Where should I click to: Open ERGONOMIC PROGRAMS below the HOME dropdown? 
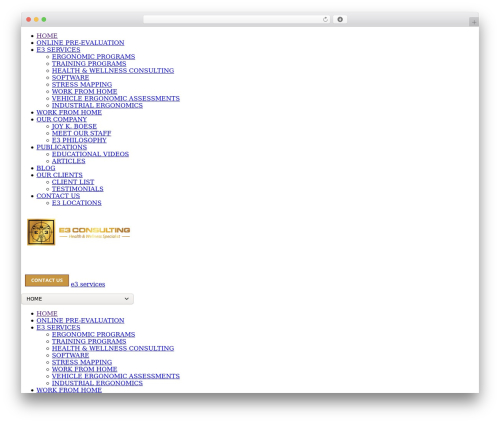pos(93,335)
